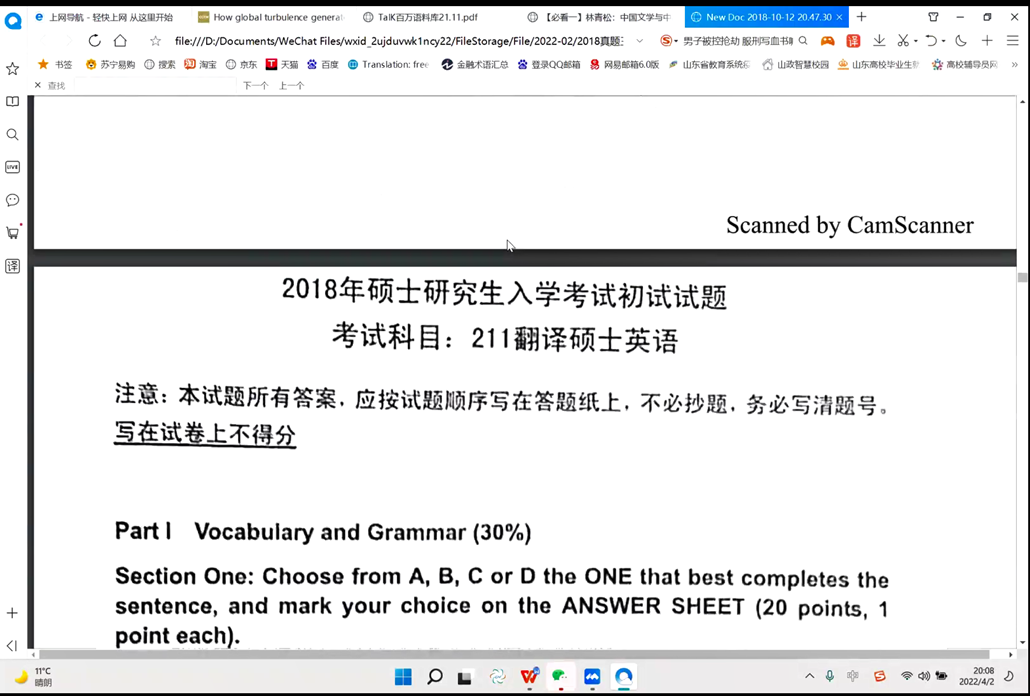Click the browser refresh icon
Screen dimensions: 1030x700
(x=94, y=41)
